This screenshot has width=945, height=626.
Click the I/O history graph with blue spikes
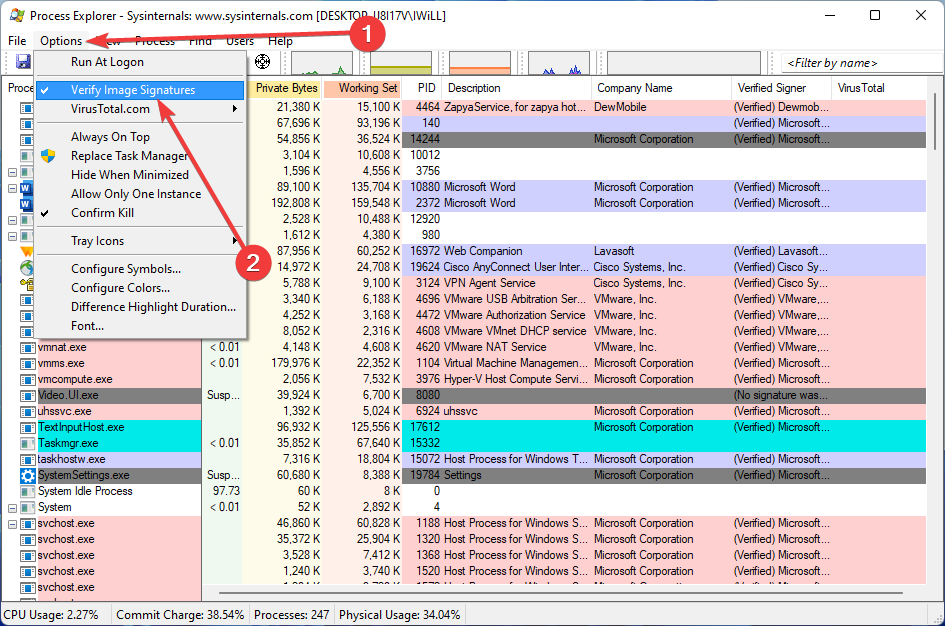(x=559, y=63)
